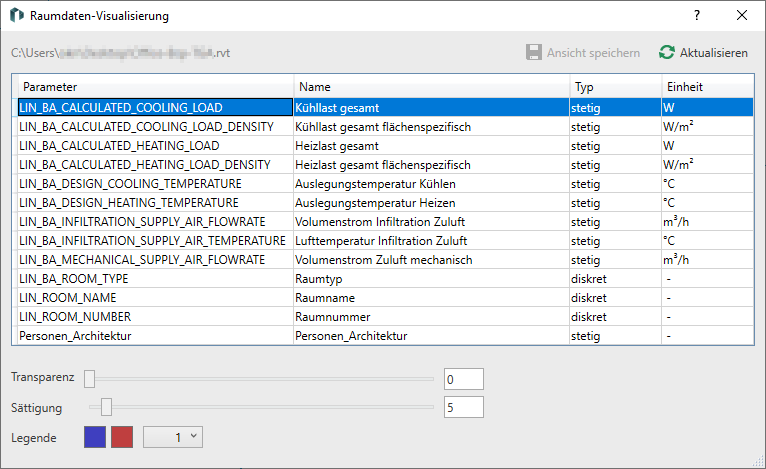The width and height of the screenshot is (766, 469).
Task: Click the name cell Raumtyp
Action: pos(431,279)
